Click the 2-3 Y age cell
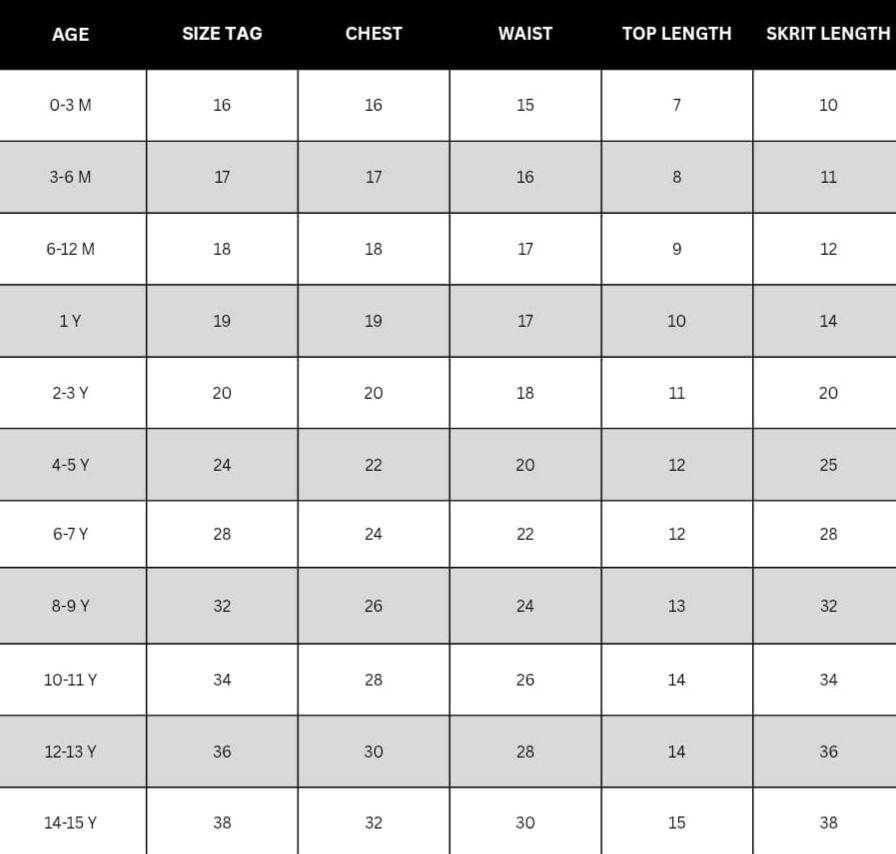Screen dimensions: 896x854 click(x=70, y=393)
